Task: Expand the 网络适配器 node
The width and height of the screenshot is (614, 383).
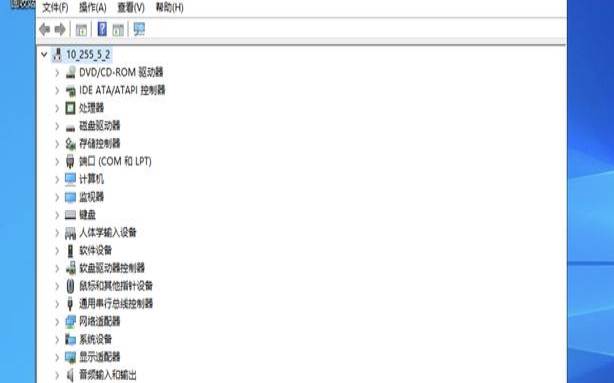Action: click(57, 322)
